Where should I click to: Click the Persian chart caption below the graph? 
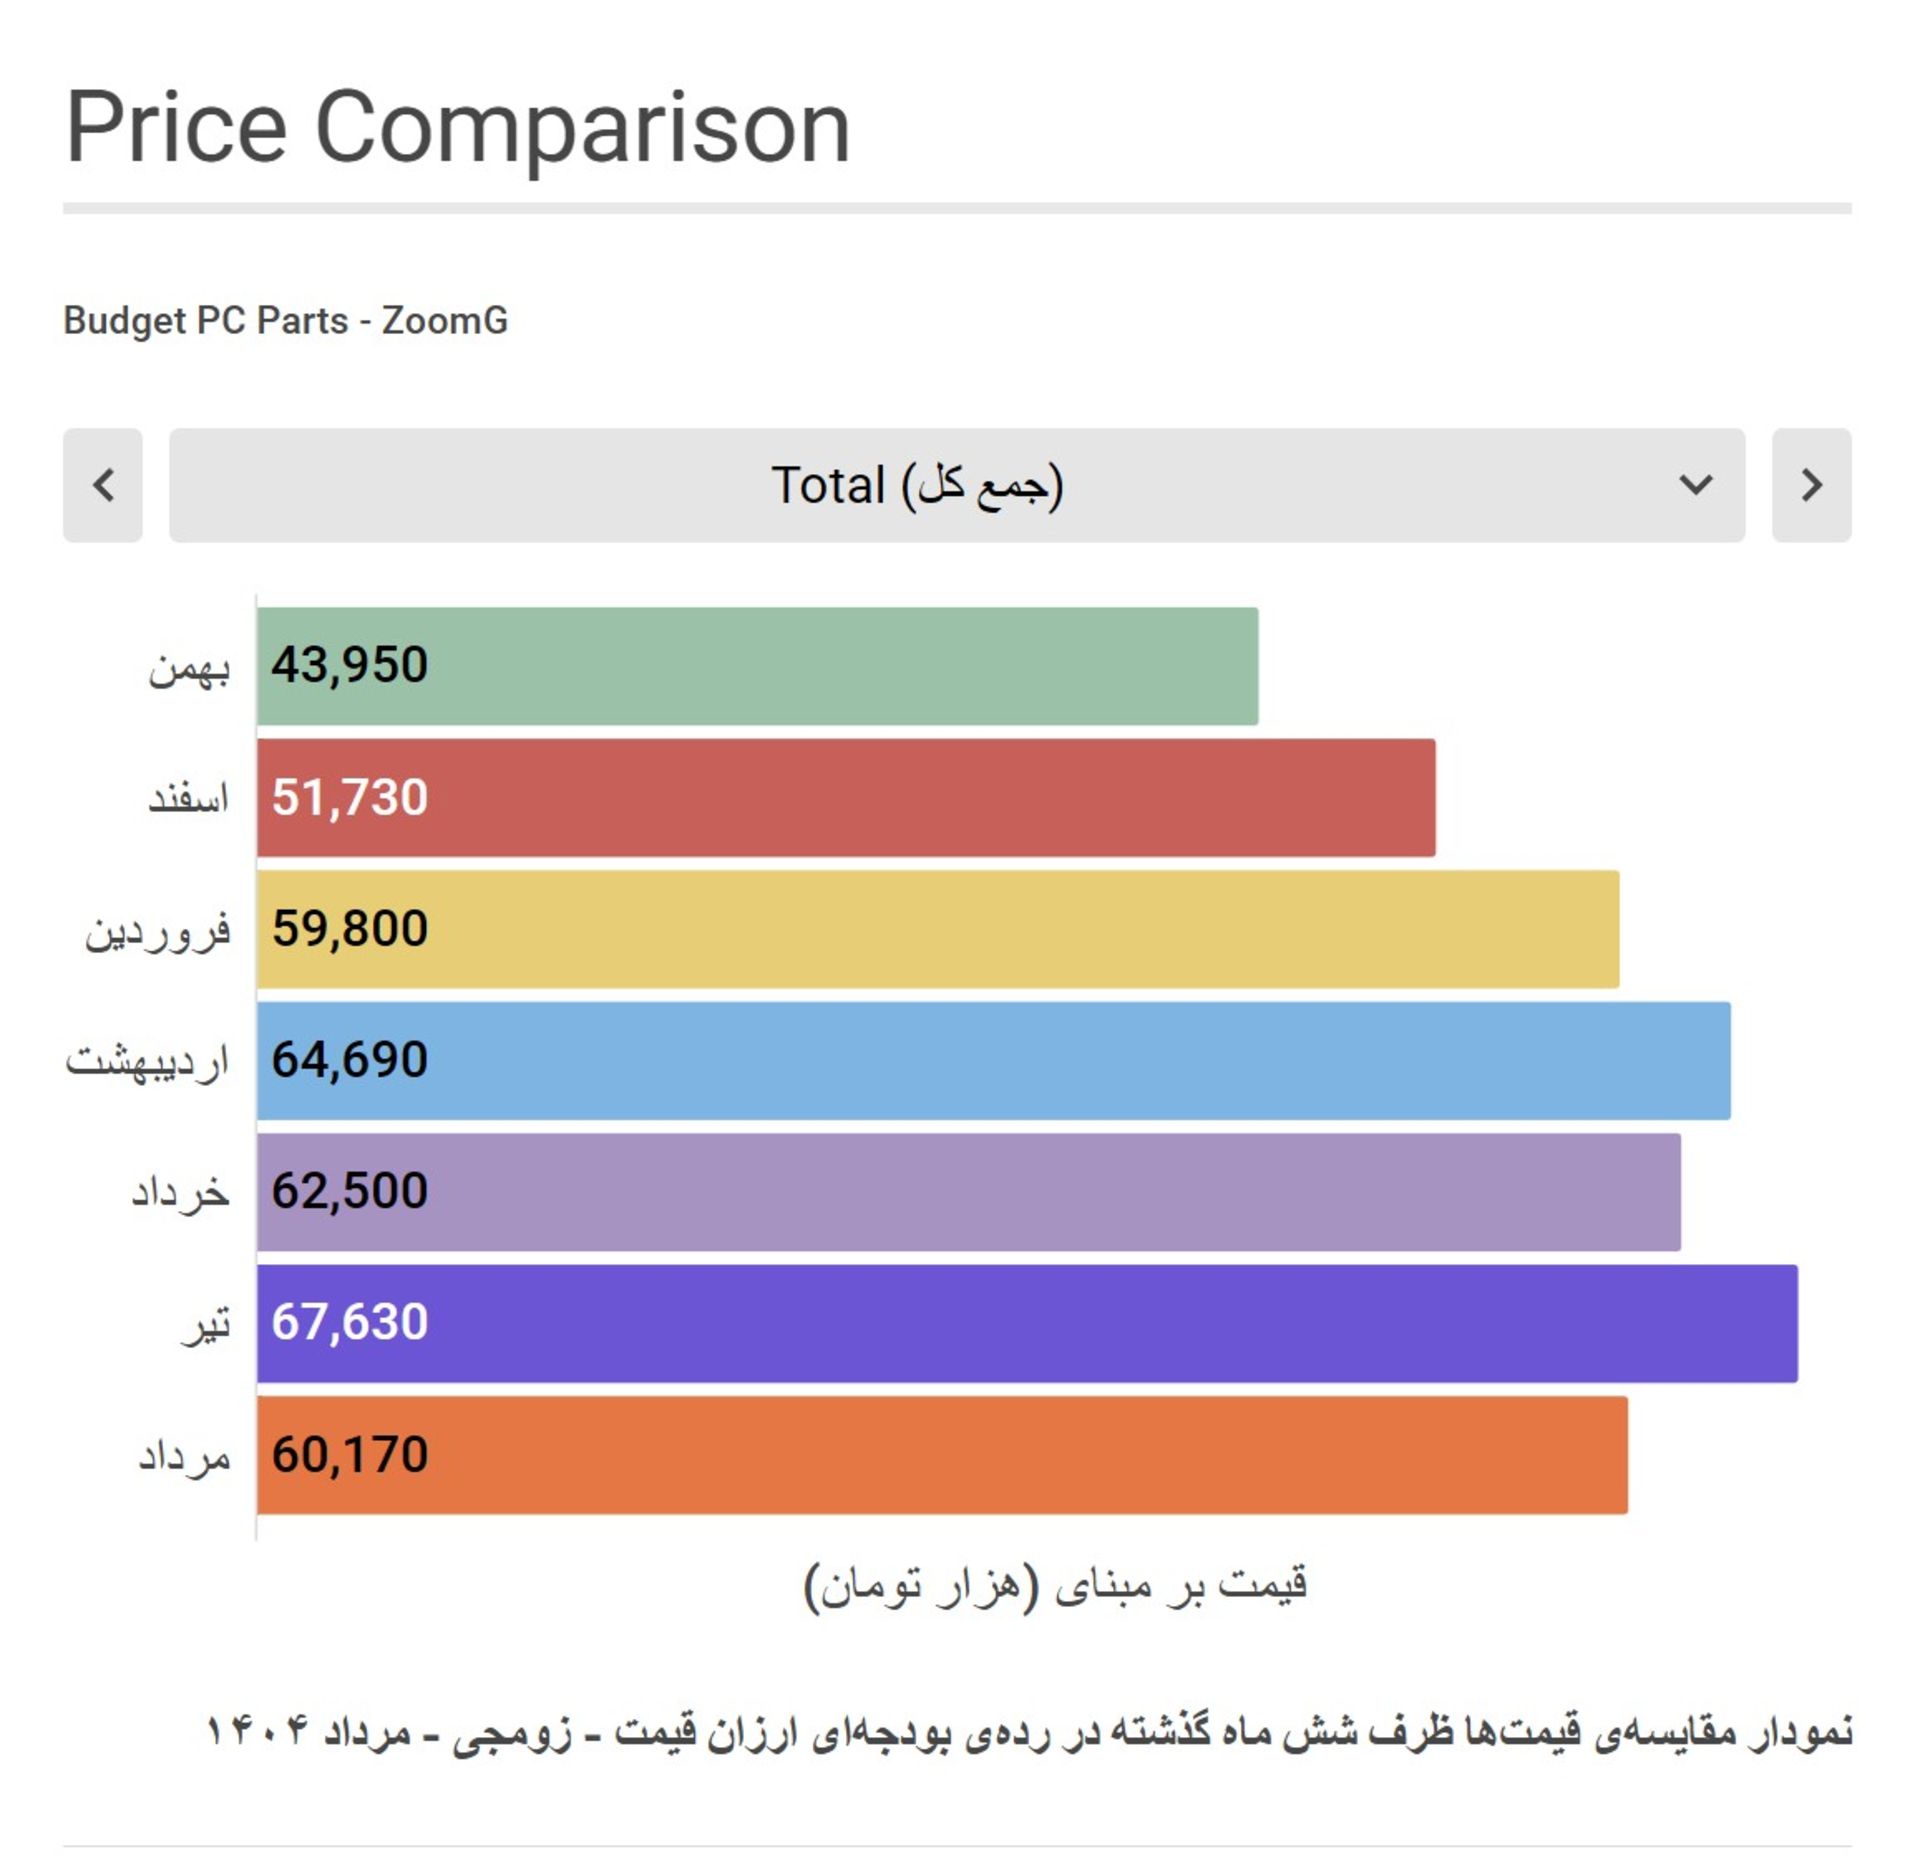pos(1030,1732)
